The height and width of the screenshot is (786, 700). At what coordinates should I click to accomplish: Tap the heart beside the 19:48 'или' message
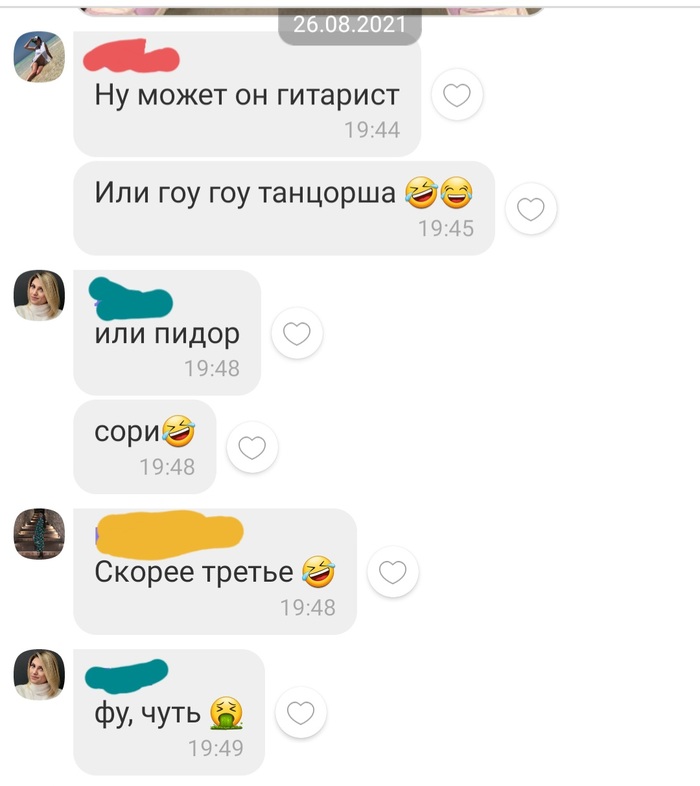point(297,333)
